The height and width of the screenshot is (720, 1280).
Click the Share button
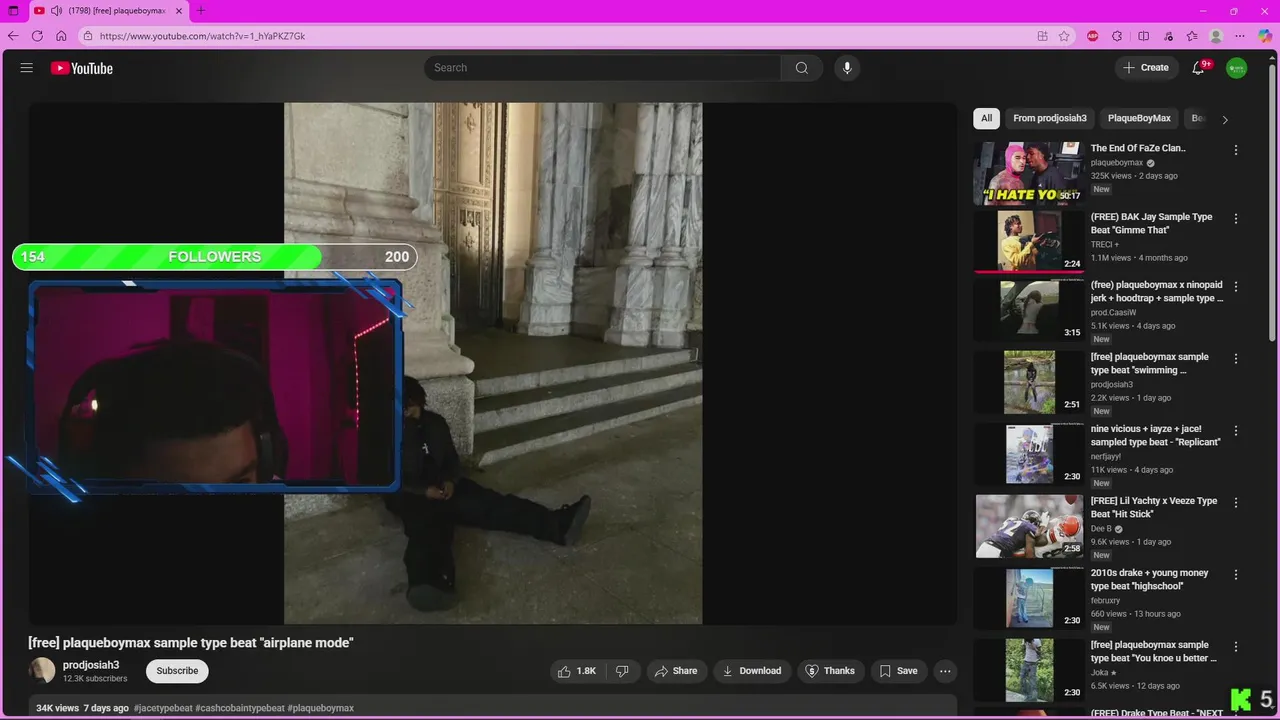[x=677, y=671]
